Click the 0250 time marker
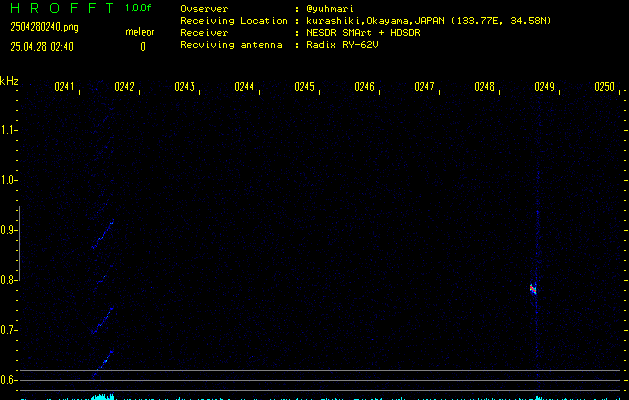The image size is (629, 400). 605,87
